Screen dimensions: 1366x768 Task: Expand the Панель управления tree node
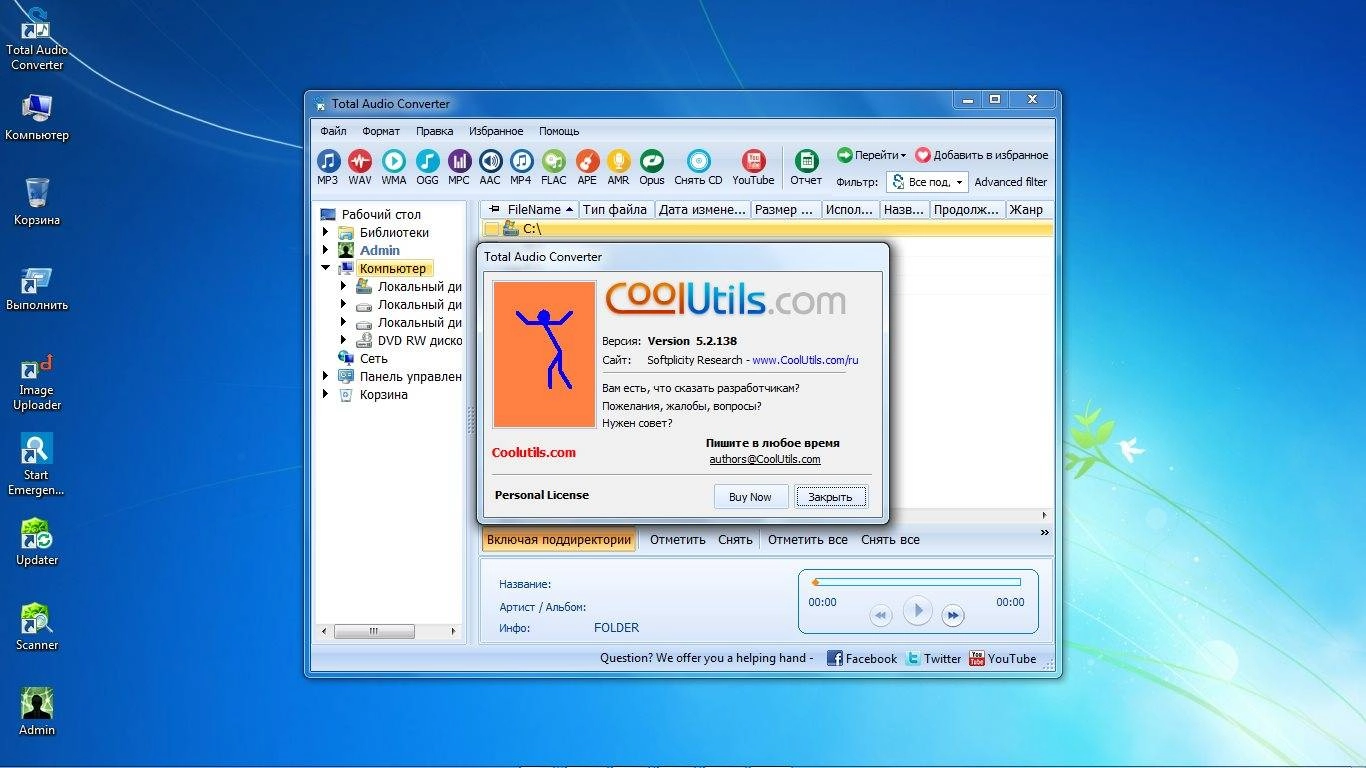click(x=326, y=376)
